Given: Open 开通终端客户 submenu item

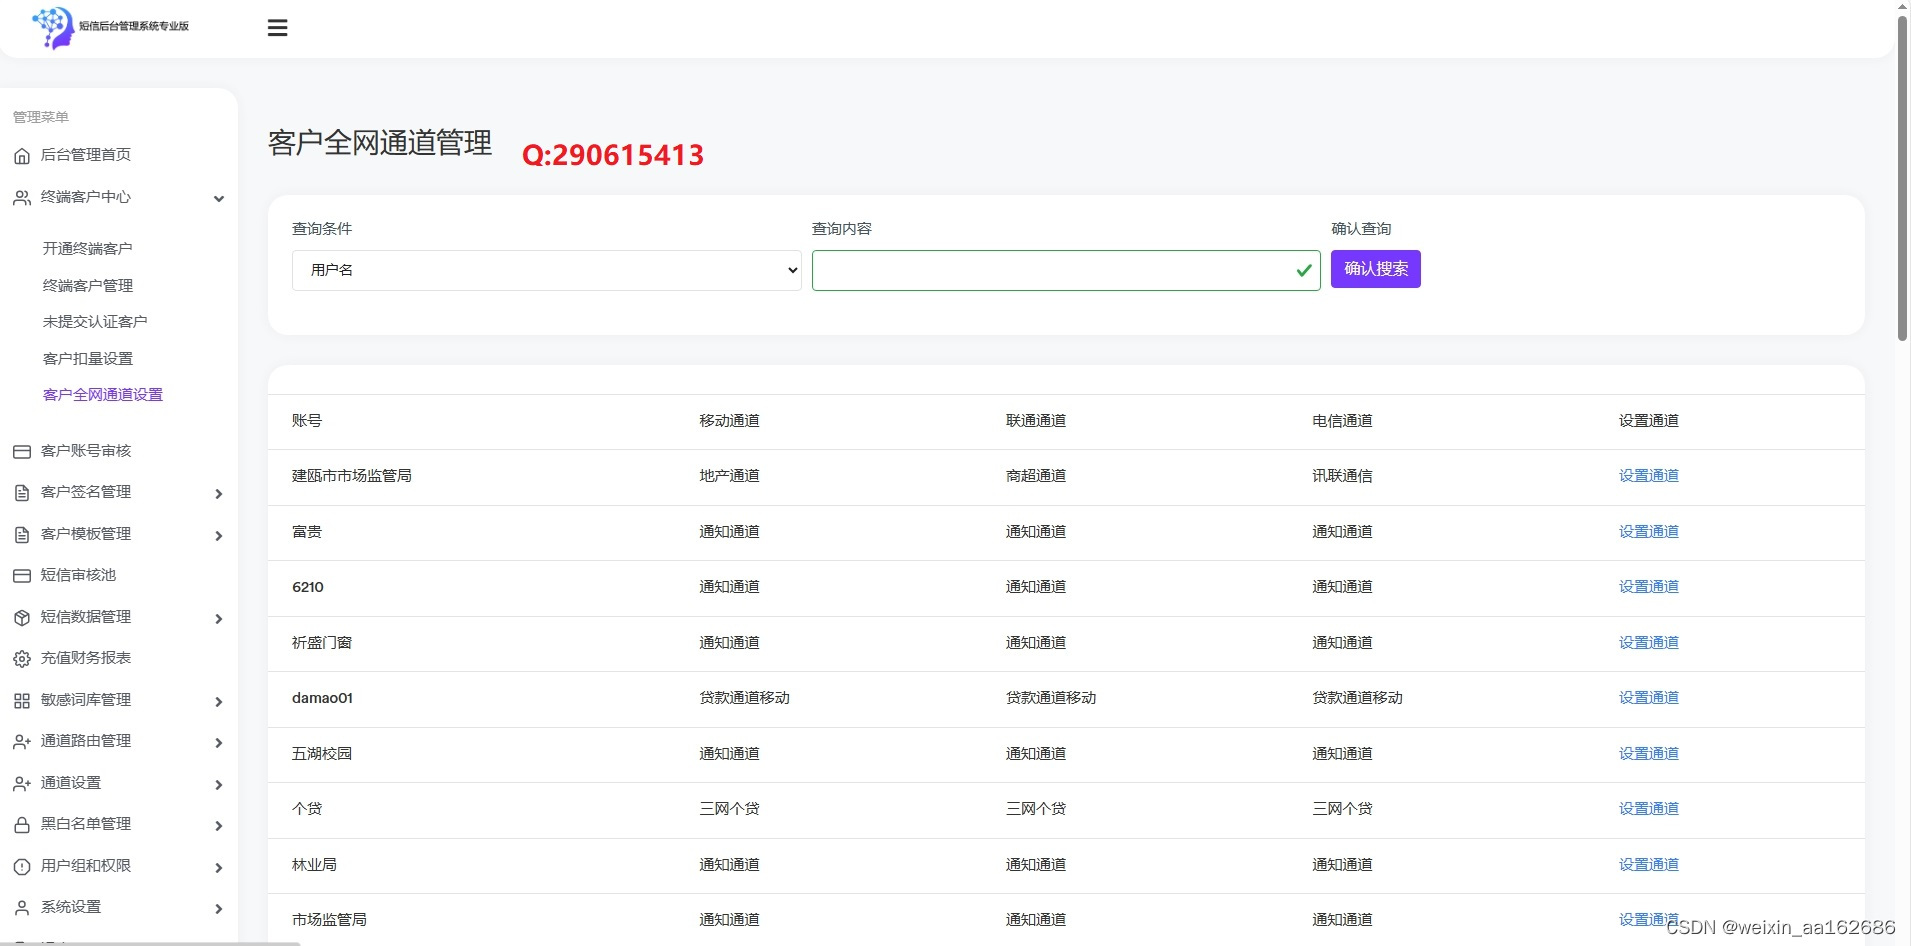Looking at the screenshot, I should tap(88, 249).
